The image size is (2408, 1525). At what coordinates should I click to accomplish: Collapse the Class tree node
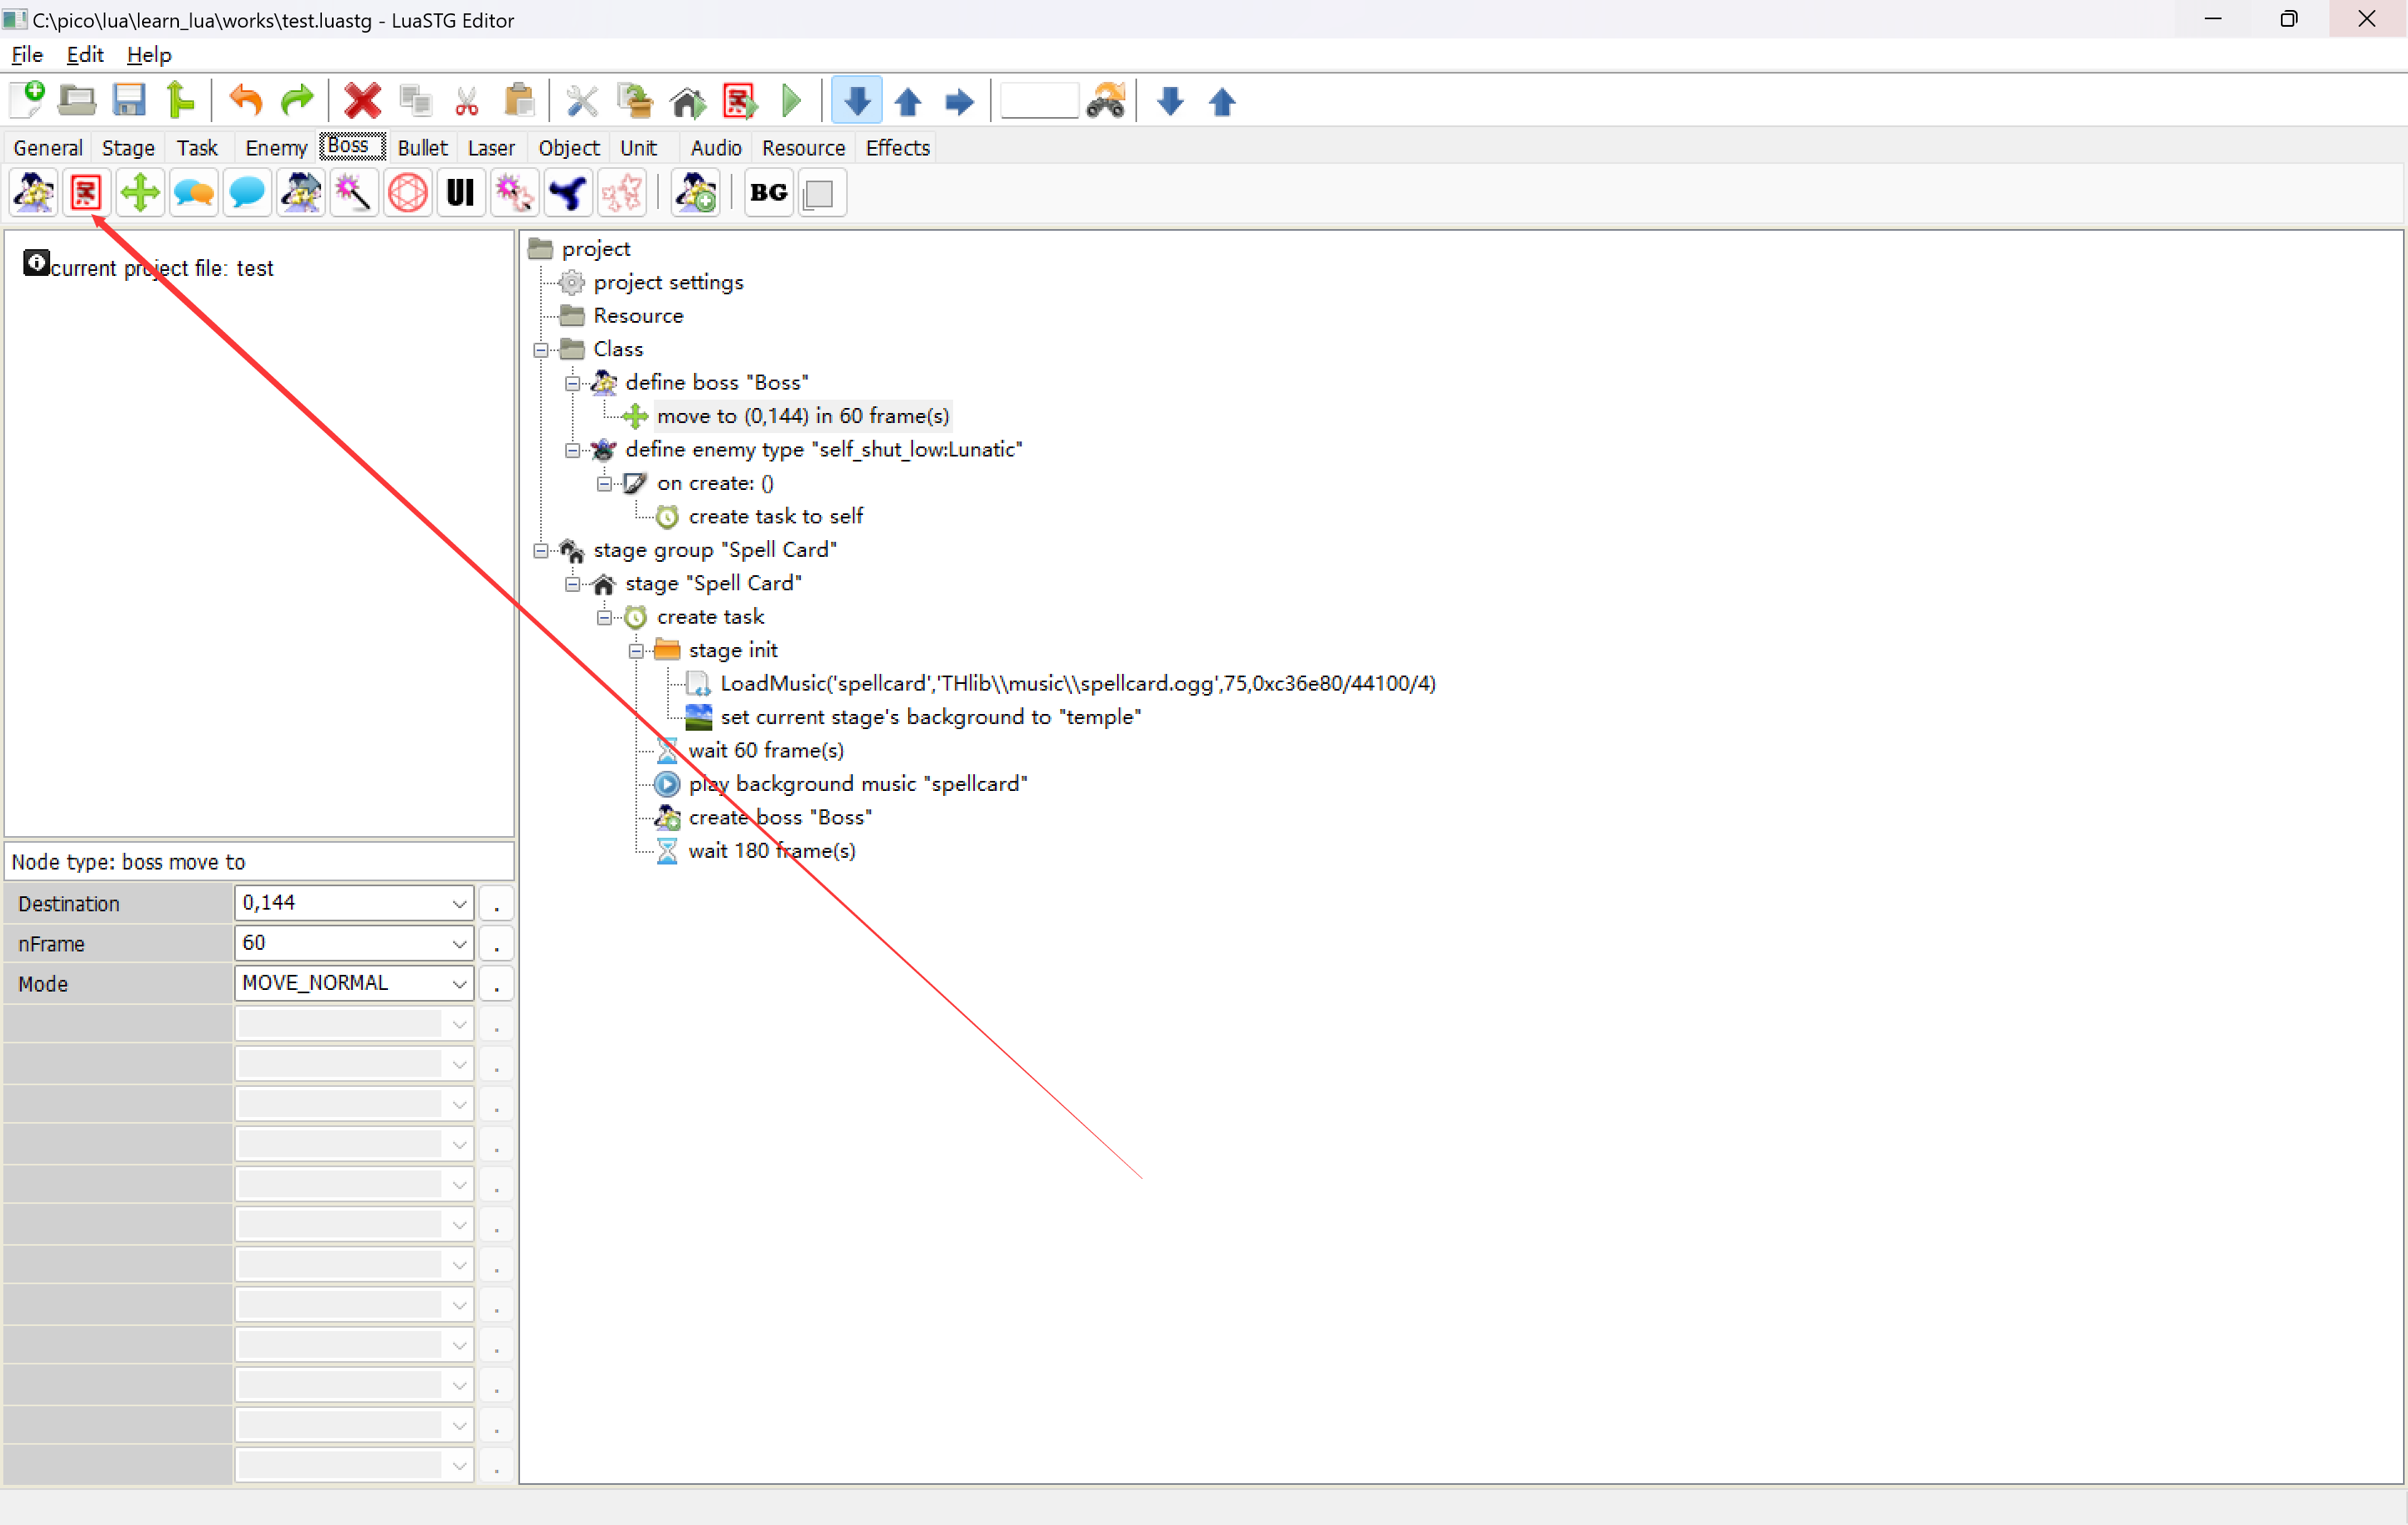[x=541, y=350]
